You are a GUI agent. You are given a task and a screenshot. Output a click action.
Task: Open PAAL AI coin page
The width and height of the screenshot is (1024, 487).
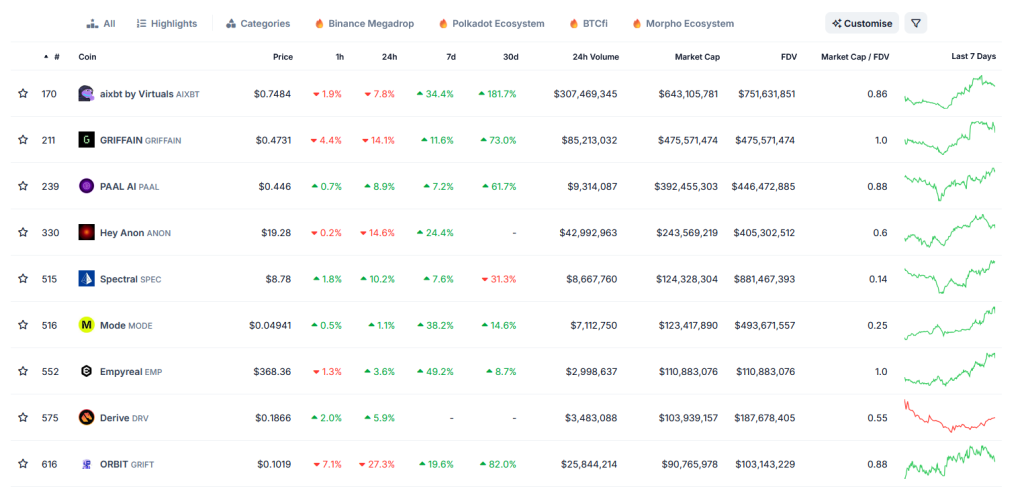pos(129,187)
